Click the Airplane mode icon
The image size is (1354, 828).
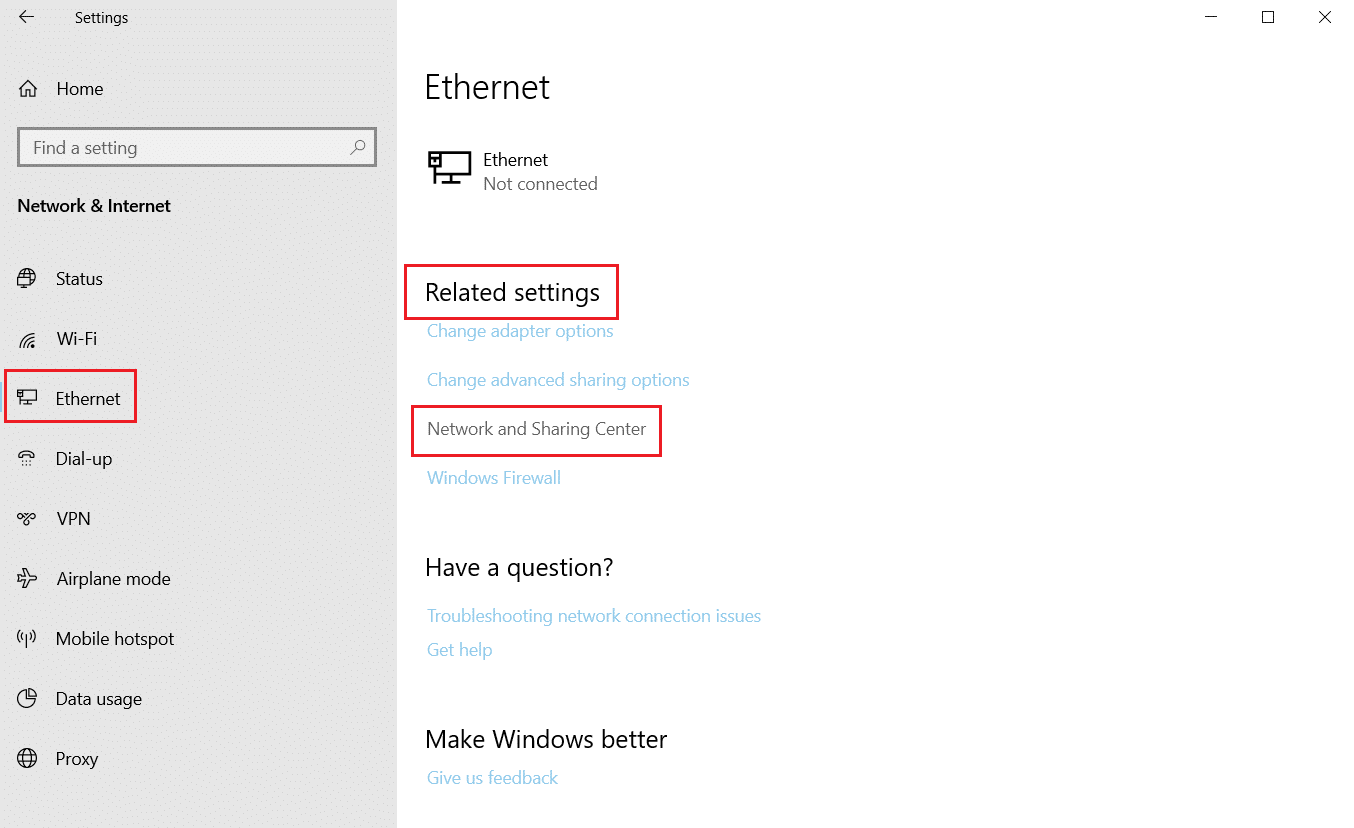click(27, 578)
